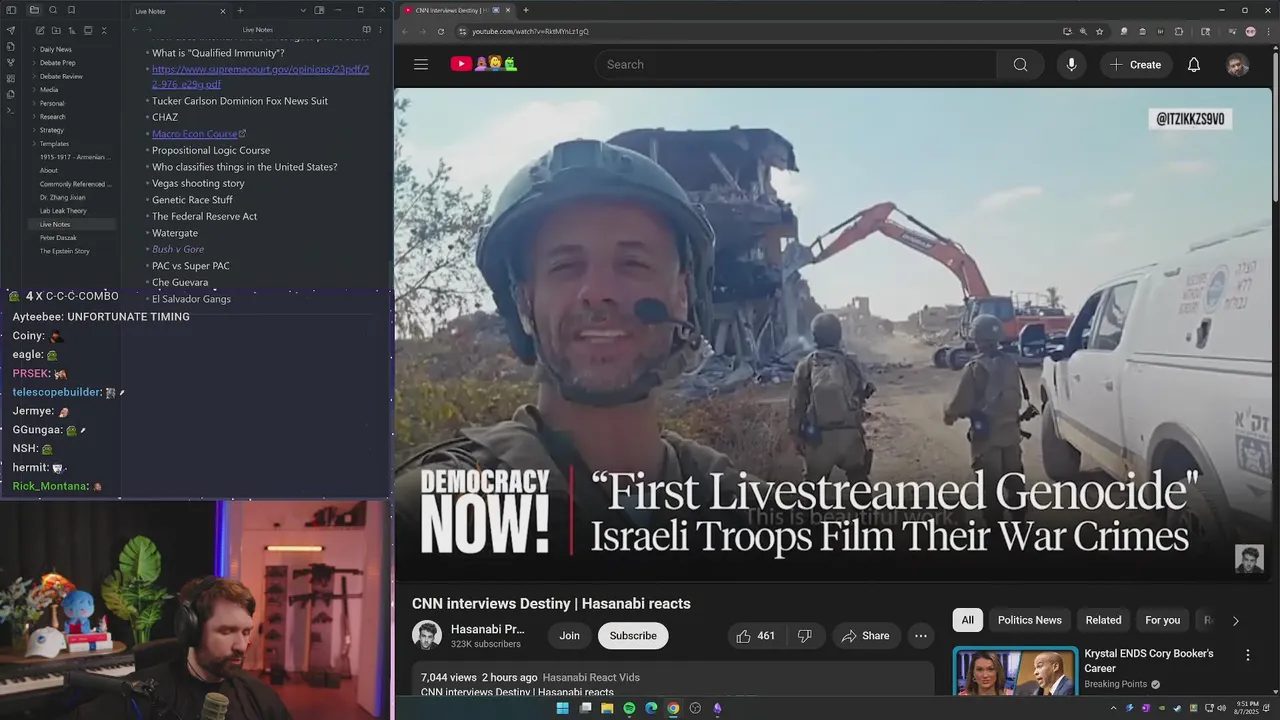Open the Obsidian search icon
This screenshot has width=1280, height=720.
54,10
